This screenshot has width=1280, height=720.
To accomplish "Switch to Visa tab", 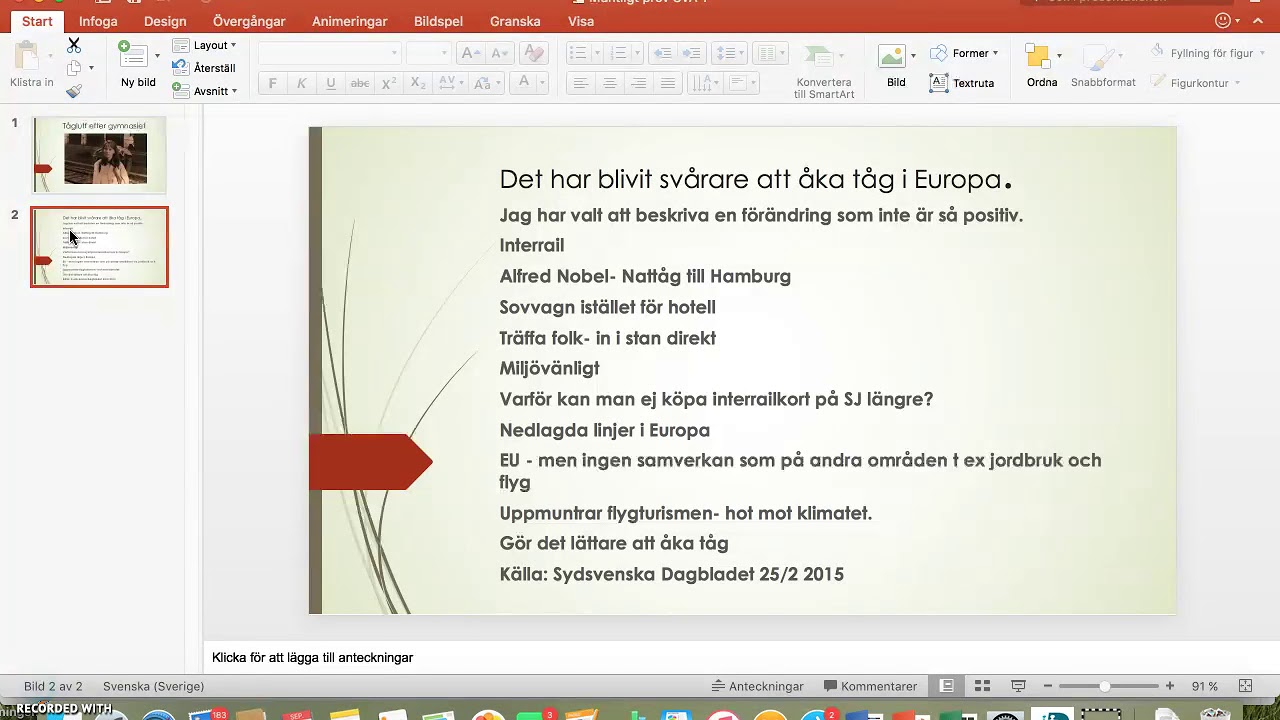I will point(581,21).
